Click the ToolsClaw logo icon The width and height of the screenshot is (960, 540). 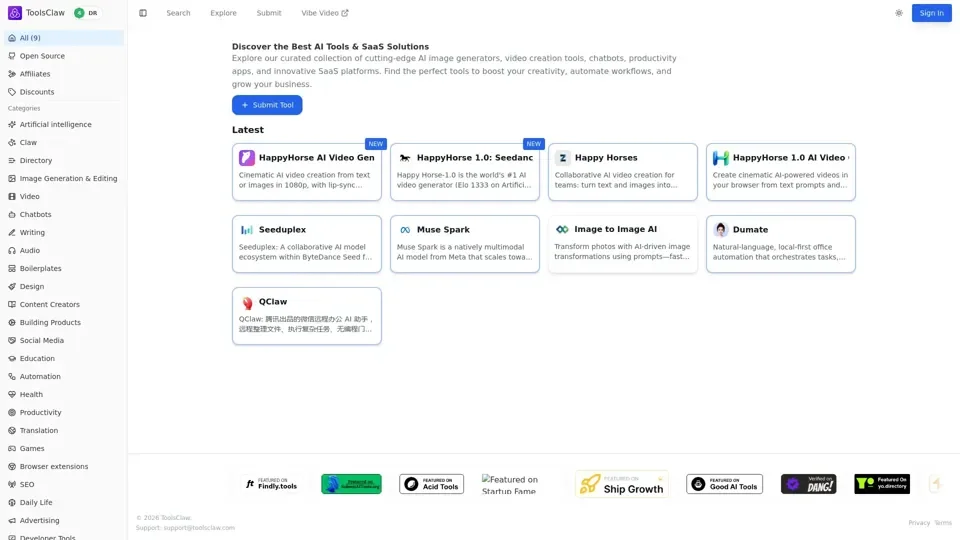[15, 13]
